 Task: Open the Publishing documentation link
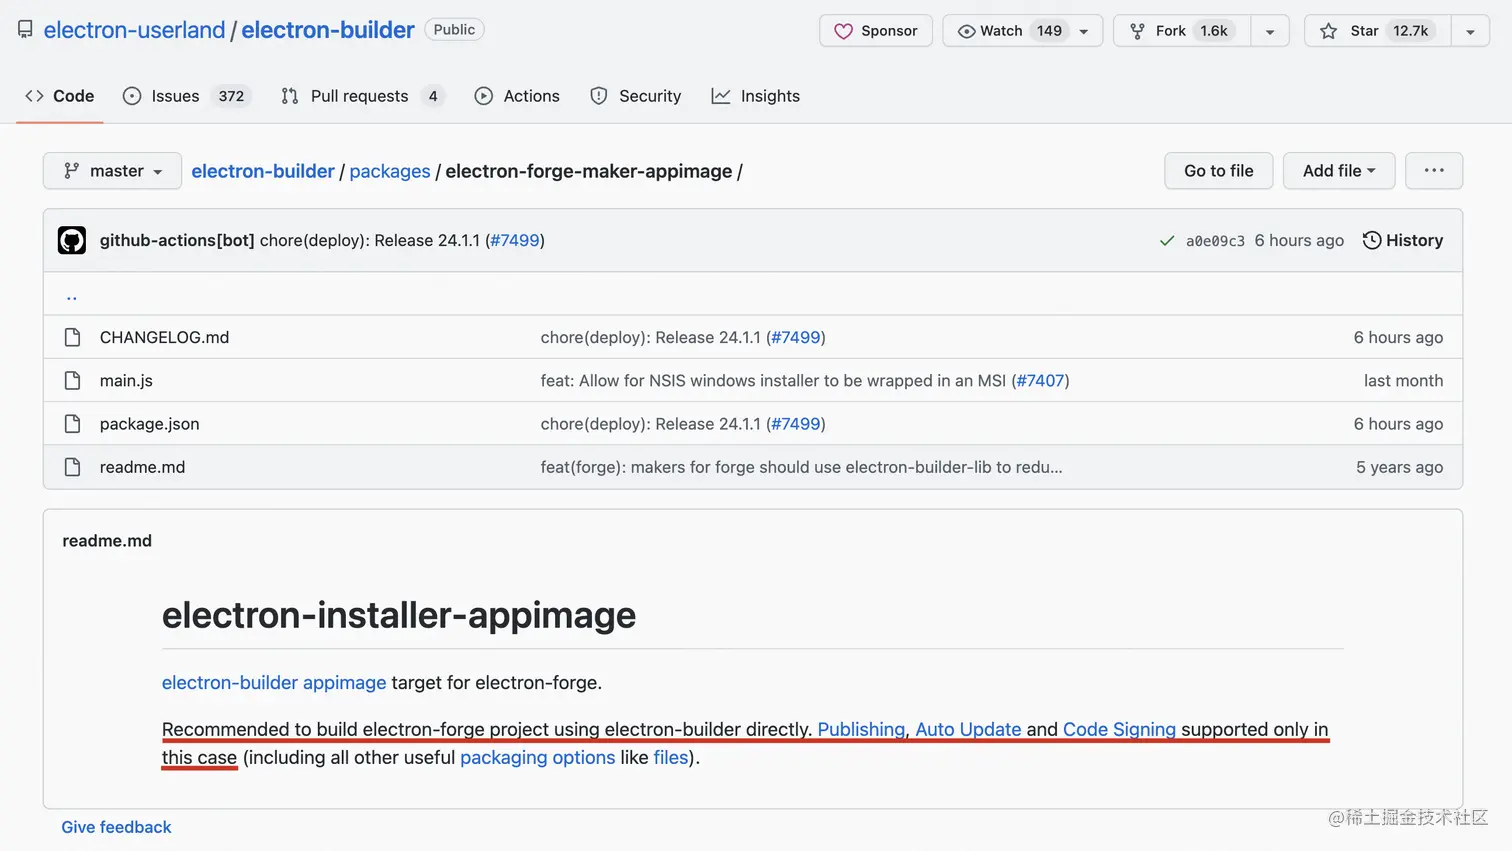click(x=861, y=729)
